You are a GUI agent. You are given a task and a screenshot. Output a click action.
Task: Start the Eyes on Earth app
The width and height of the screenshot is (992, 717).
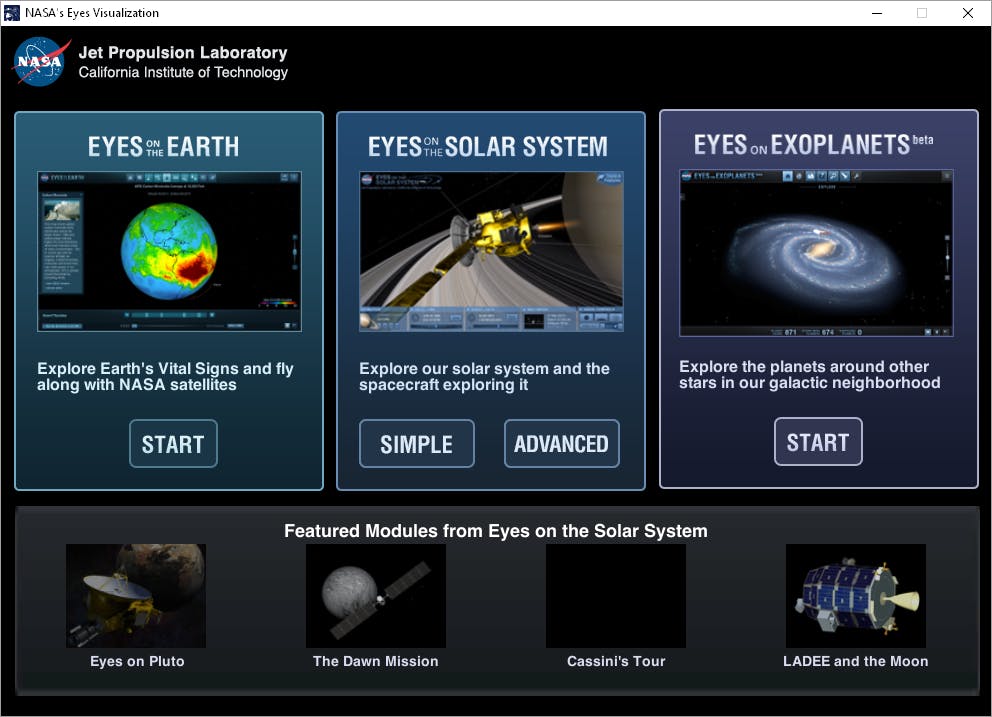click(x=173, y=444)
